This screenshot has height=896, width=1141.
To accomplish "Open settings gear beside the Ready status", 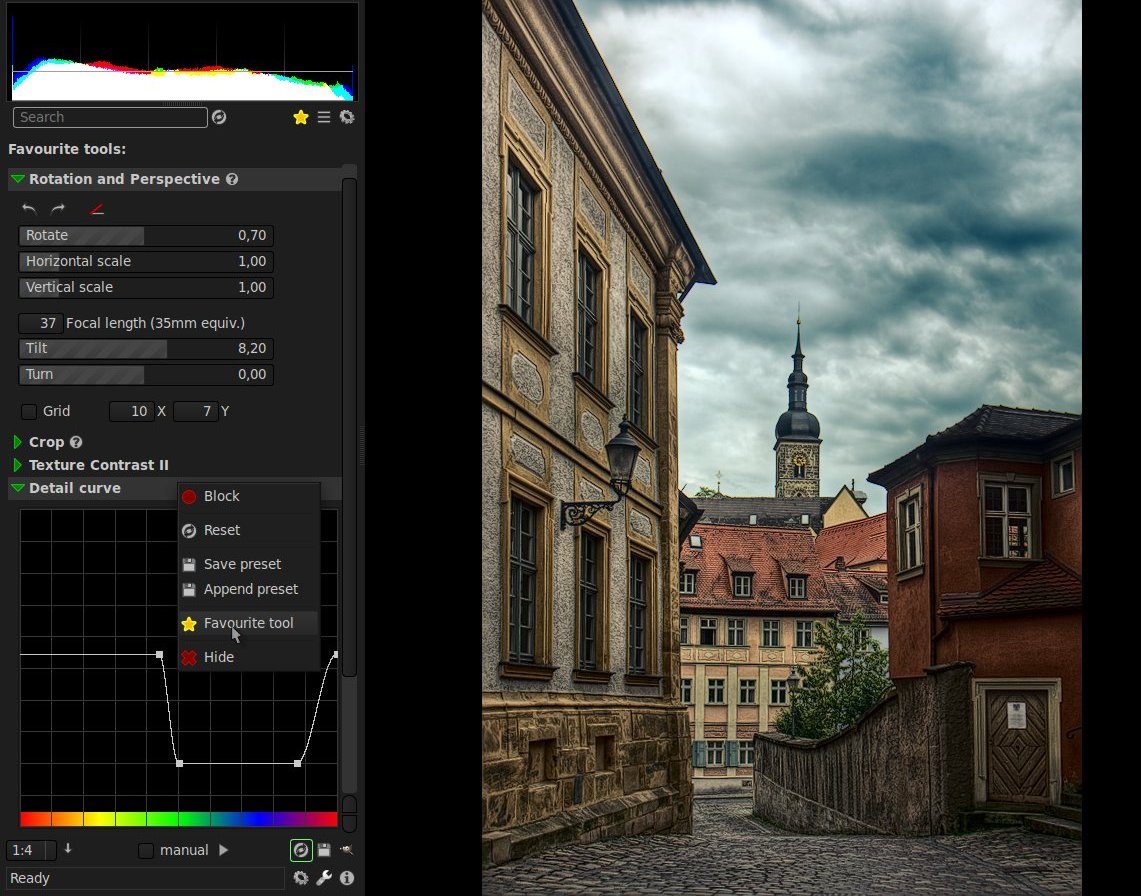I will click(x=301, y=878).
